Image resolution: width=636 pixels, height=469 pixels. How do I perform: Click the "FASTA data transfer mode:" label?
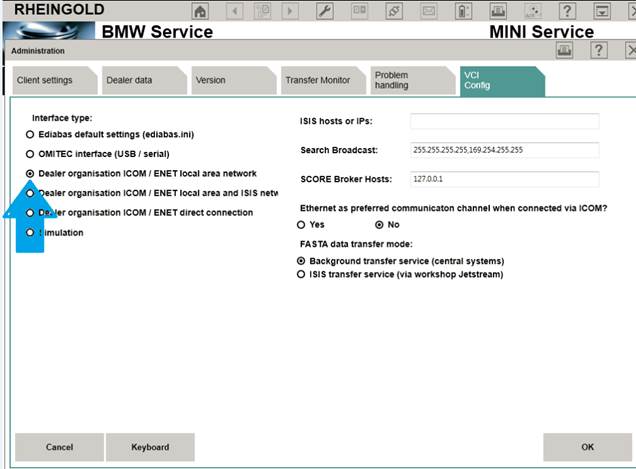click(356, 244)
